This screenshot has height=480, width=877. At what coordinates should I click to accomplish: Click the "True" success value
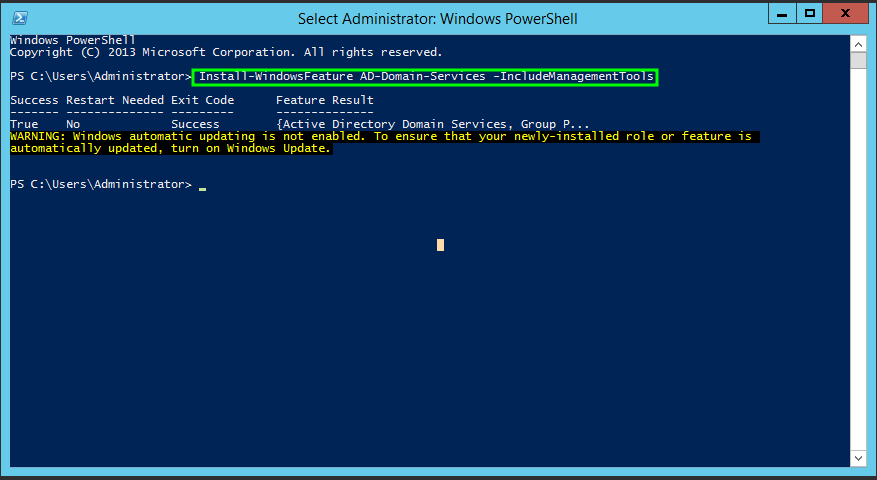click(x=25, y=124)
